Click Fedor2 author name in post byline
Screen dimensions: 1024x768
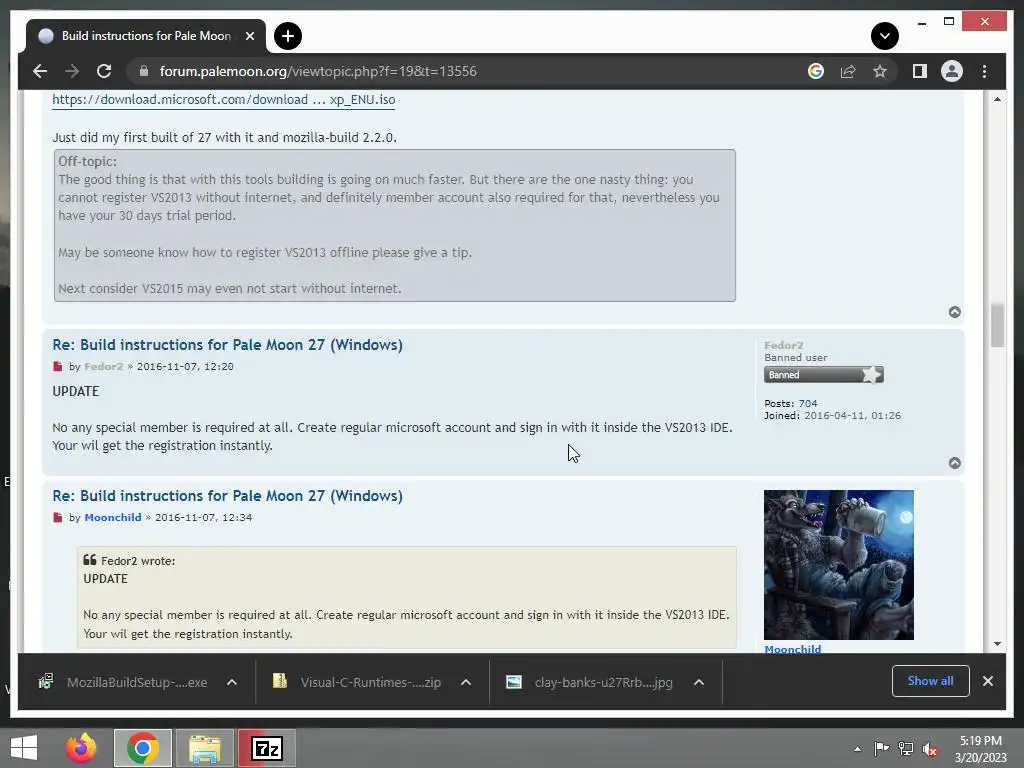[103, 366]
